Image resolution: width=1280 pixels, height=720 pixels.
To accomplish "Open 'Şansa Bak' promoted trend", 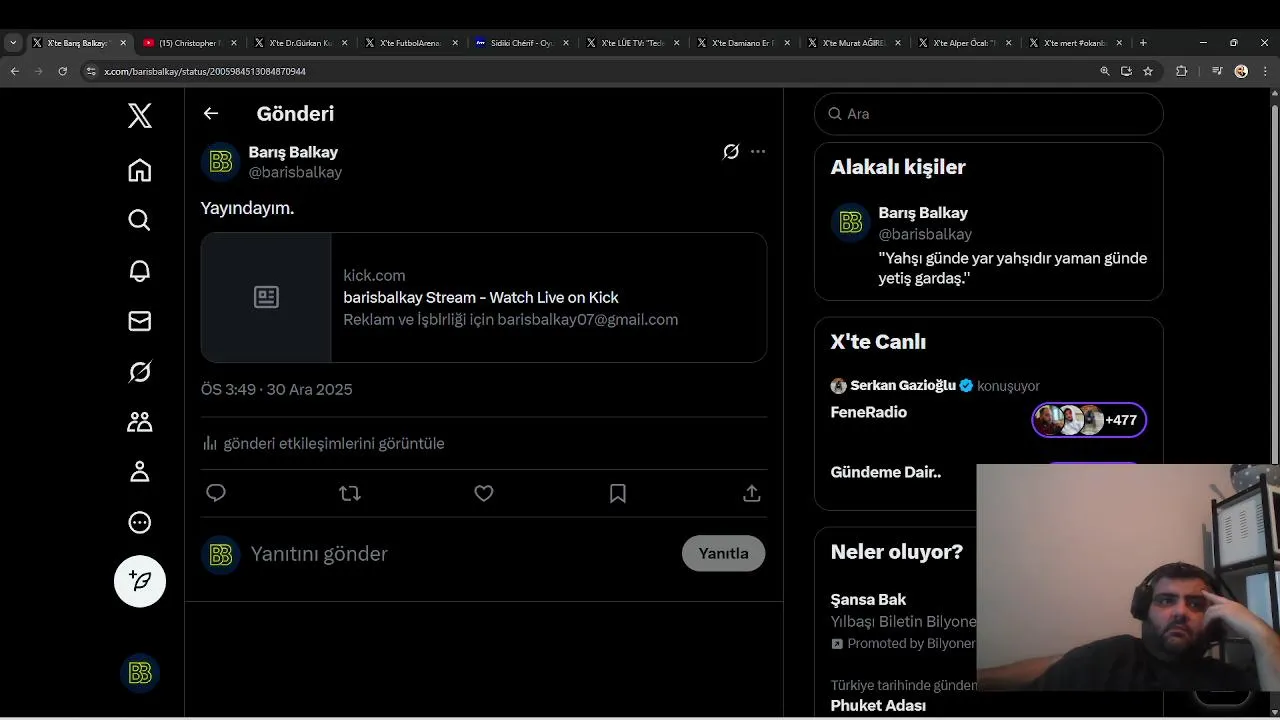I will (x=868, y=600).
